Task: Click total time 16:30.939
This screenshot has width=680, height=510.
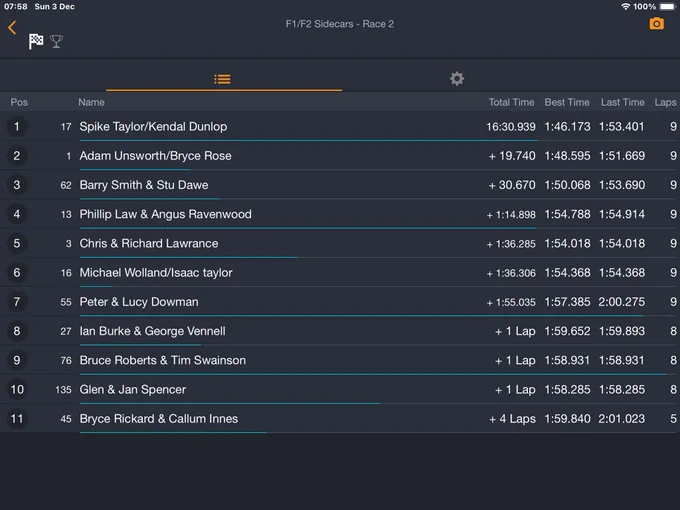Action: pyautogui.click(x=510, y=127)
